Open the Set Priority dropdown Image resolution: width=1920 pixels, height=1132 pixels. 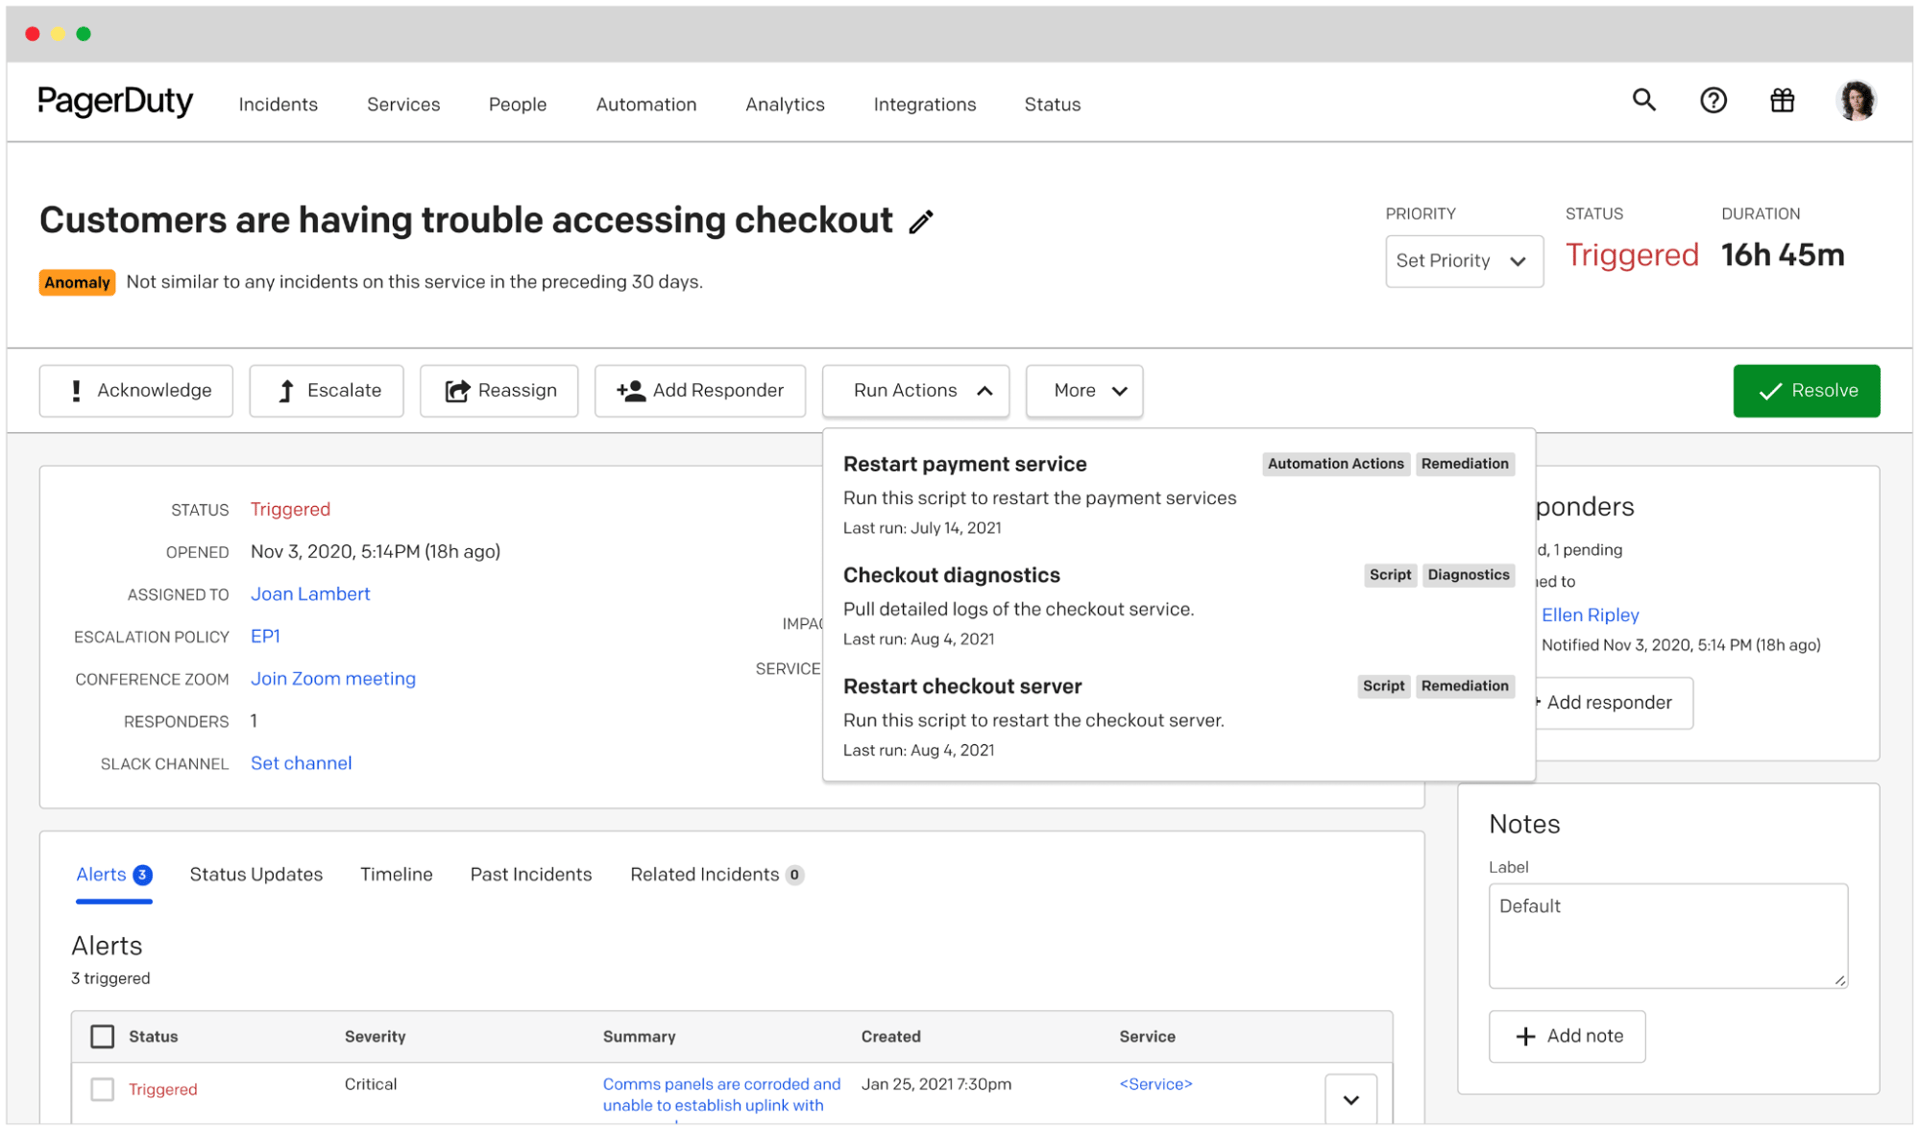pyautogui.click(x=1463, y=261)
